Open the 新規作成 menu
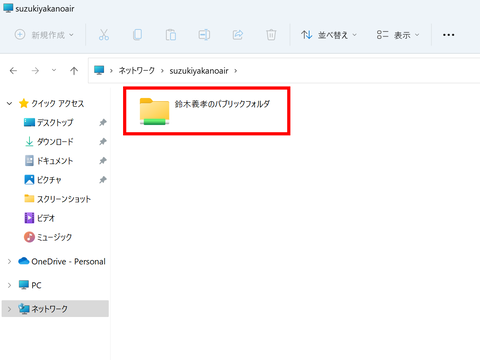The width and height of the screenshot is (480, 360). pyautogui.click(x=44, y=35)
